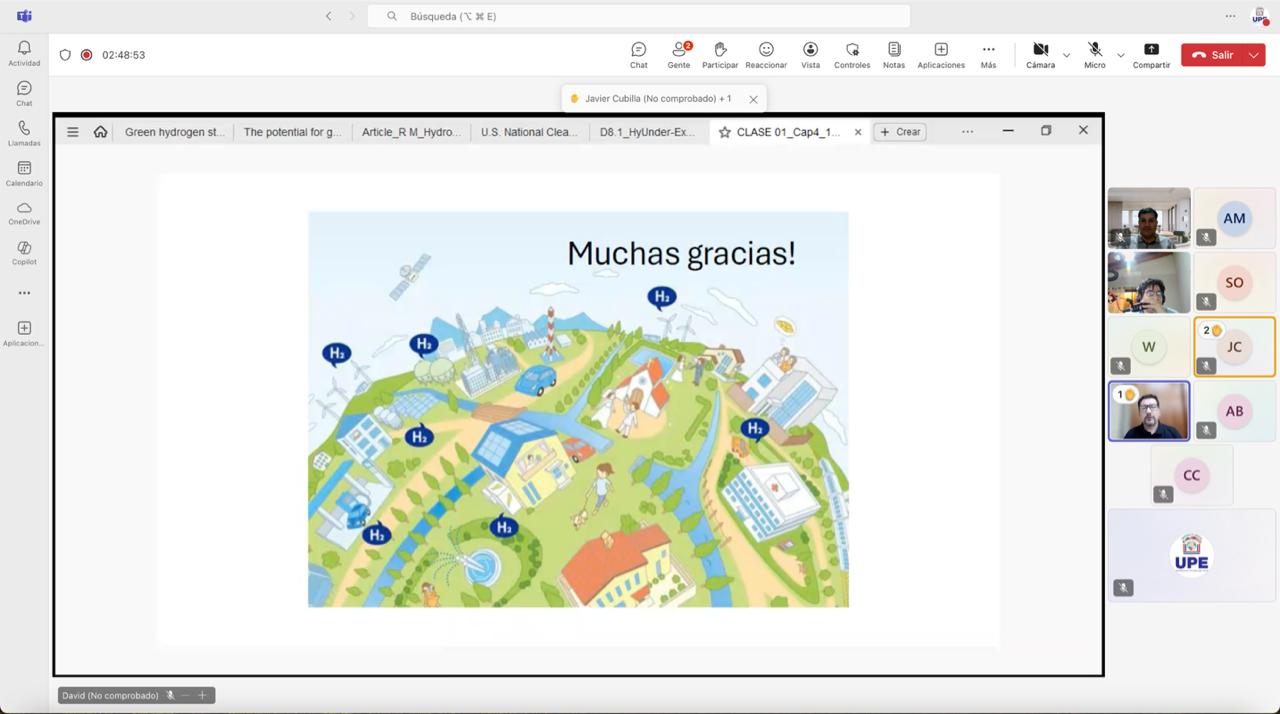Zoom in using the plus control near David's label
Viewport: 1280px width, 714px height.
tap(203, 694)
